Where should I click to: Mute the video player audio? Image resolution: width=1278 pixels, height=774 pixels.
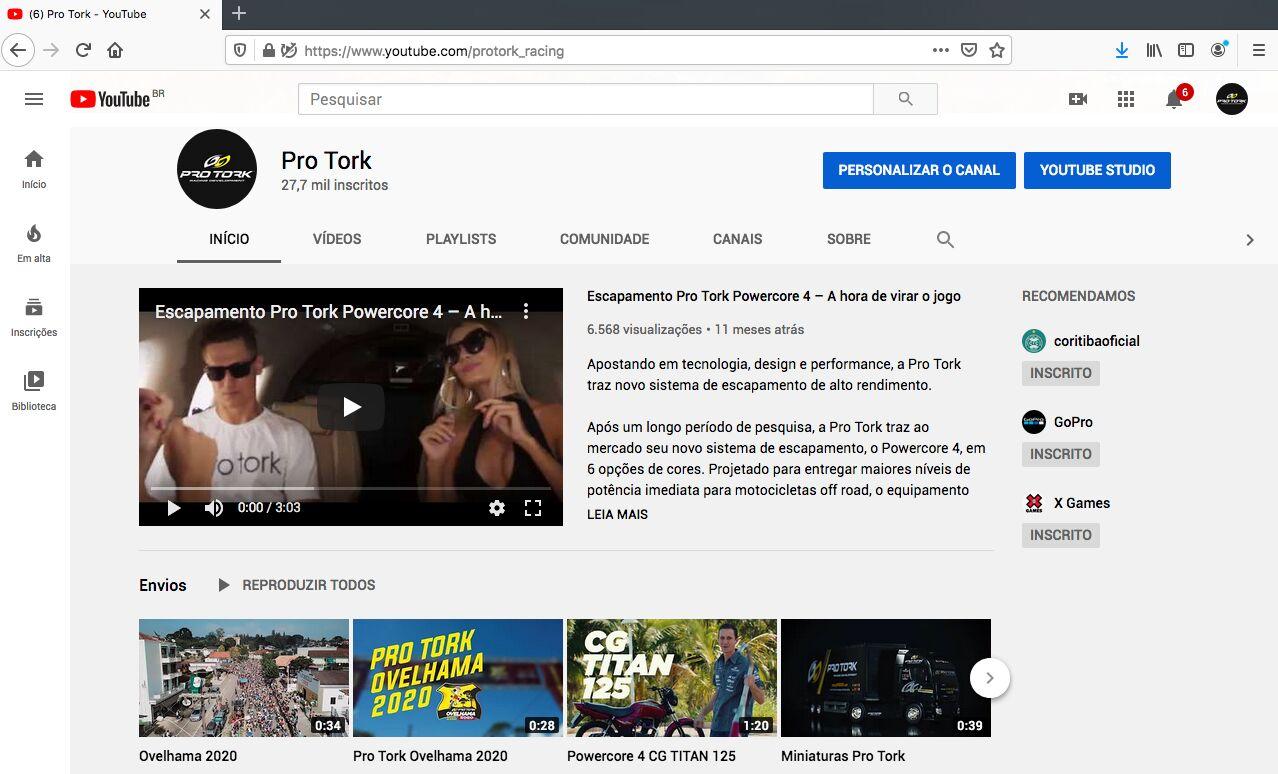point(213,507)
